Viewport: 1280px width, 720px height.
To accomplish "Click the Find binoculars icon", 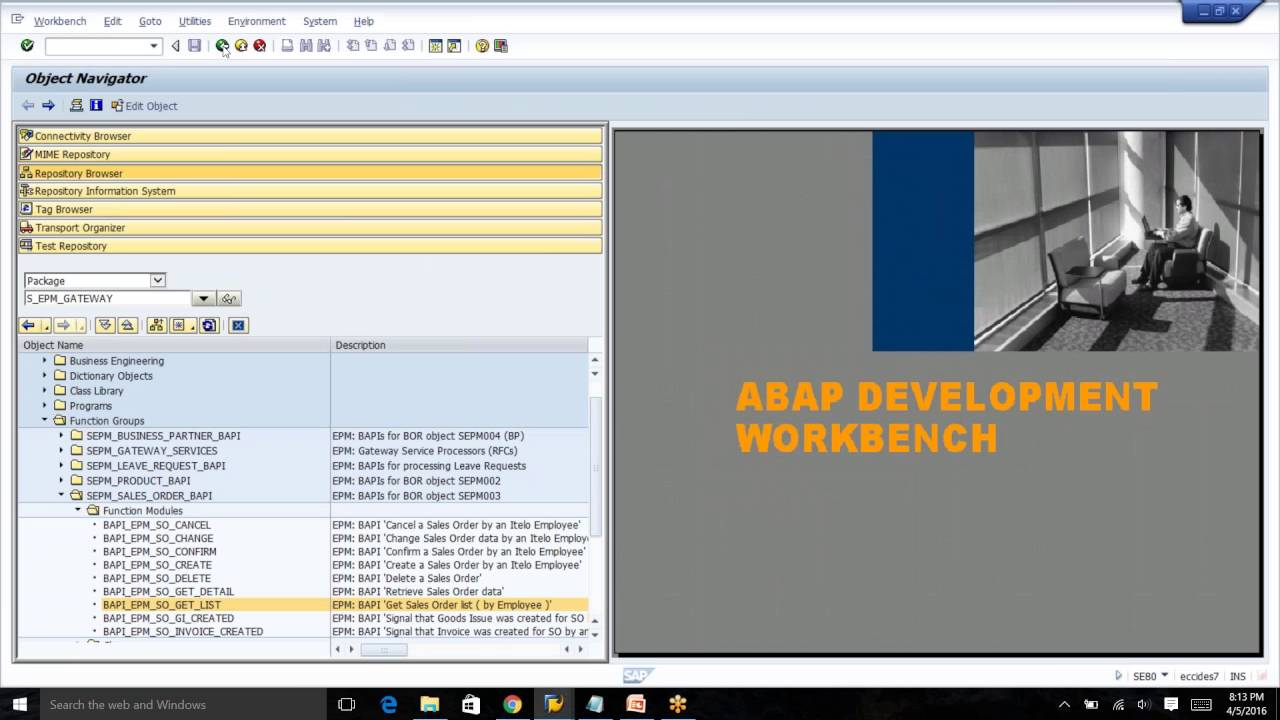I will tap(306, 46).
